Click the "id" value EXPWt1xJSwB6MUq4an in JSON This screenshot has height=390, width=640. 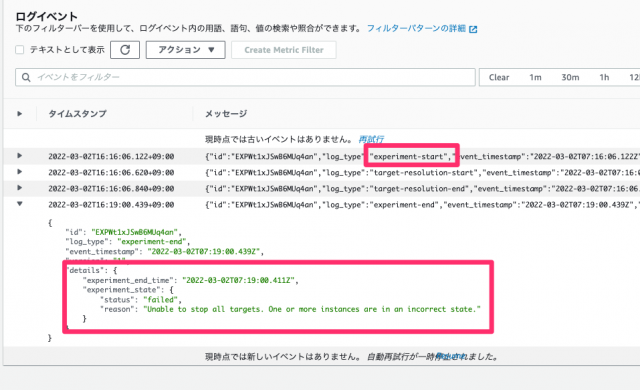point(136,232)
